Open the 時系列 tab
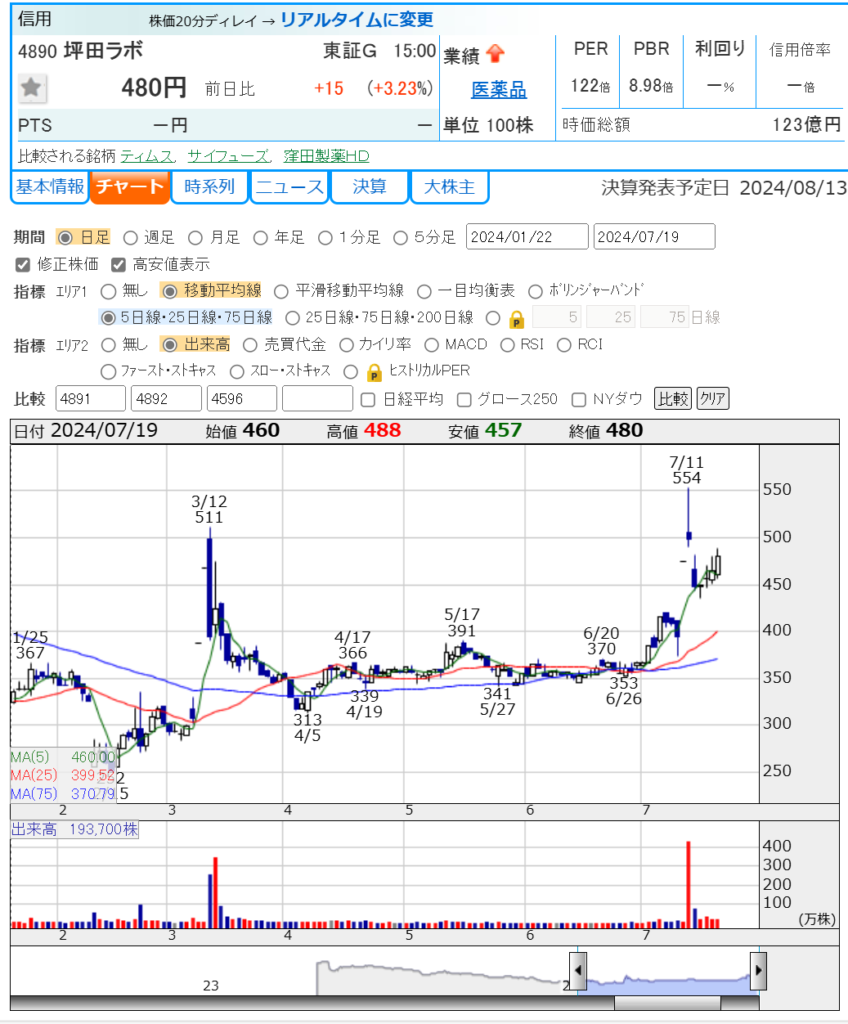The image size is (848, 1024). (x=209, y=187)
